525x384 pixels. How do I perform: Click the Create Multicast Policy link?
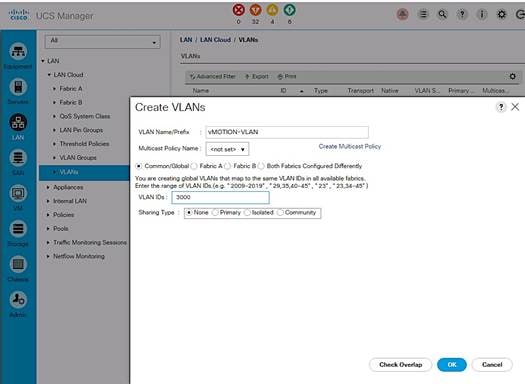click(x=350, y=147)
